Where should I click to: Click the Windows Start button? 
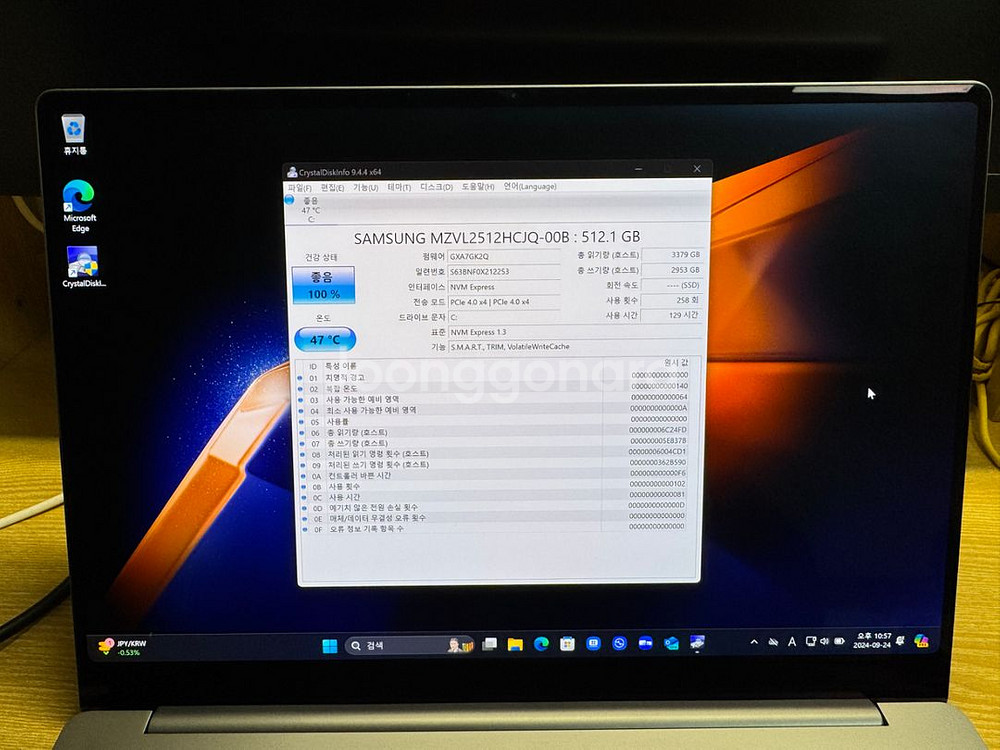[x=329, y=645]
